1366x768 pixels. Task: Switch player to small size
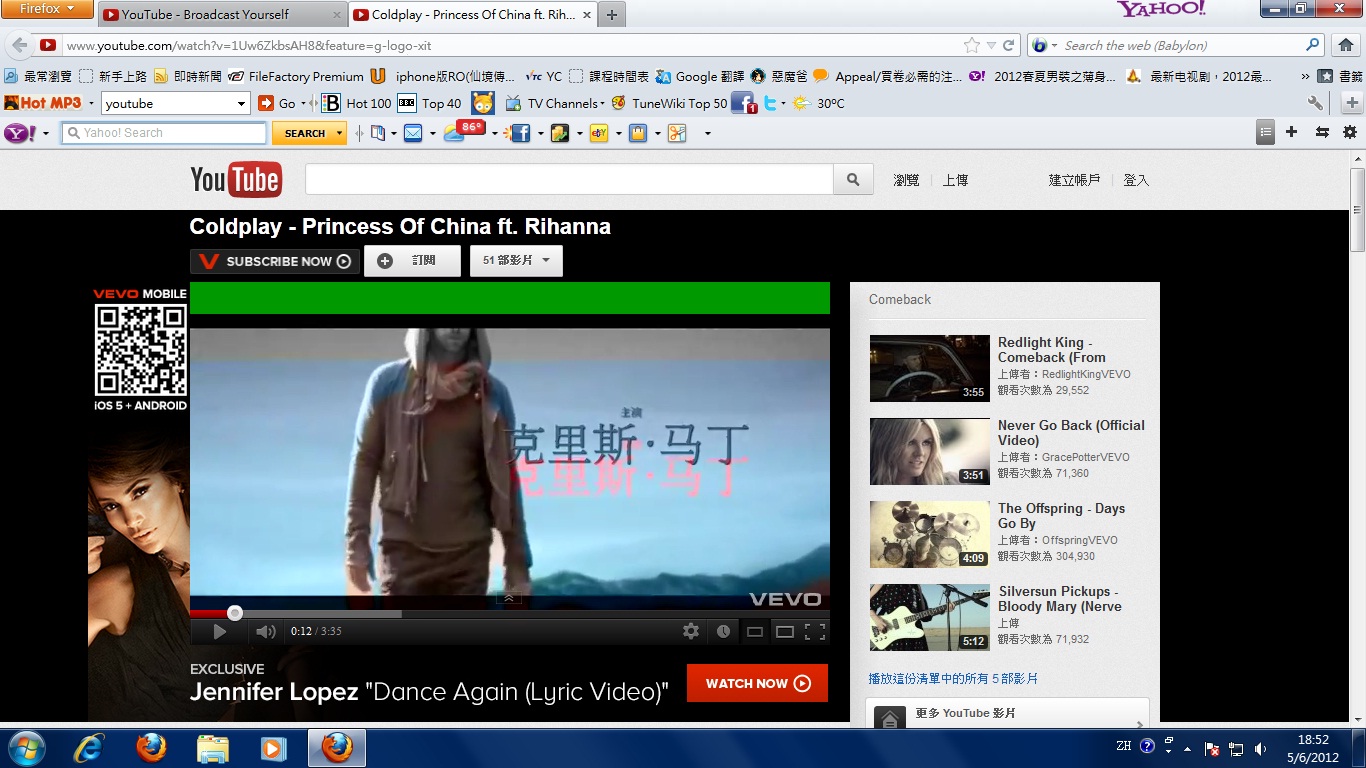click(x=755, y=631)
